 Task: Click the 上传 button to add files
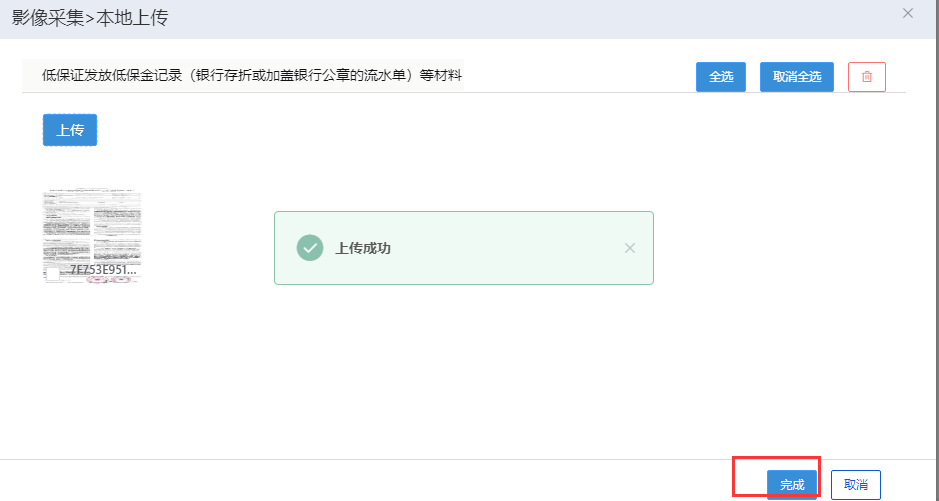click(x=70, y=130)
